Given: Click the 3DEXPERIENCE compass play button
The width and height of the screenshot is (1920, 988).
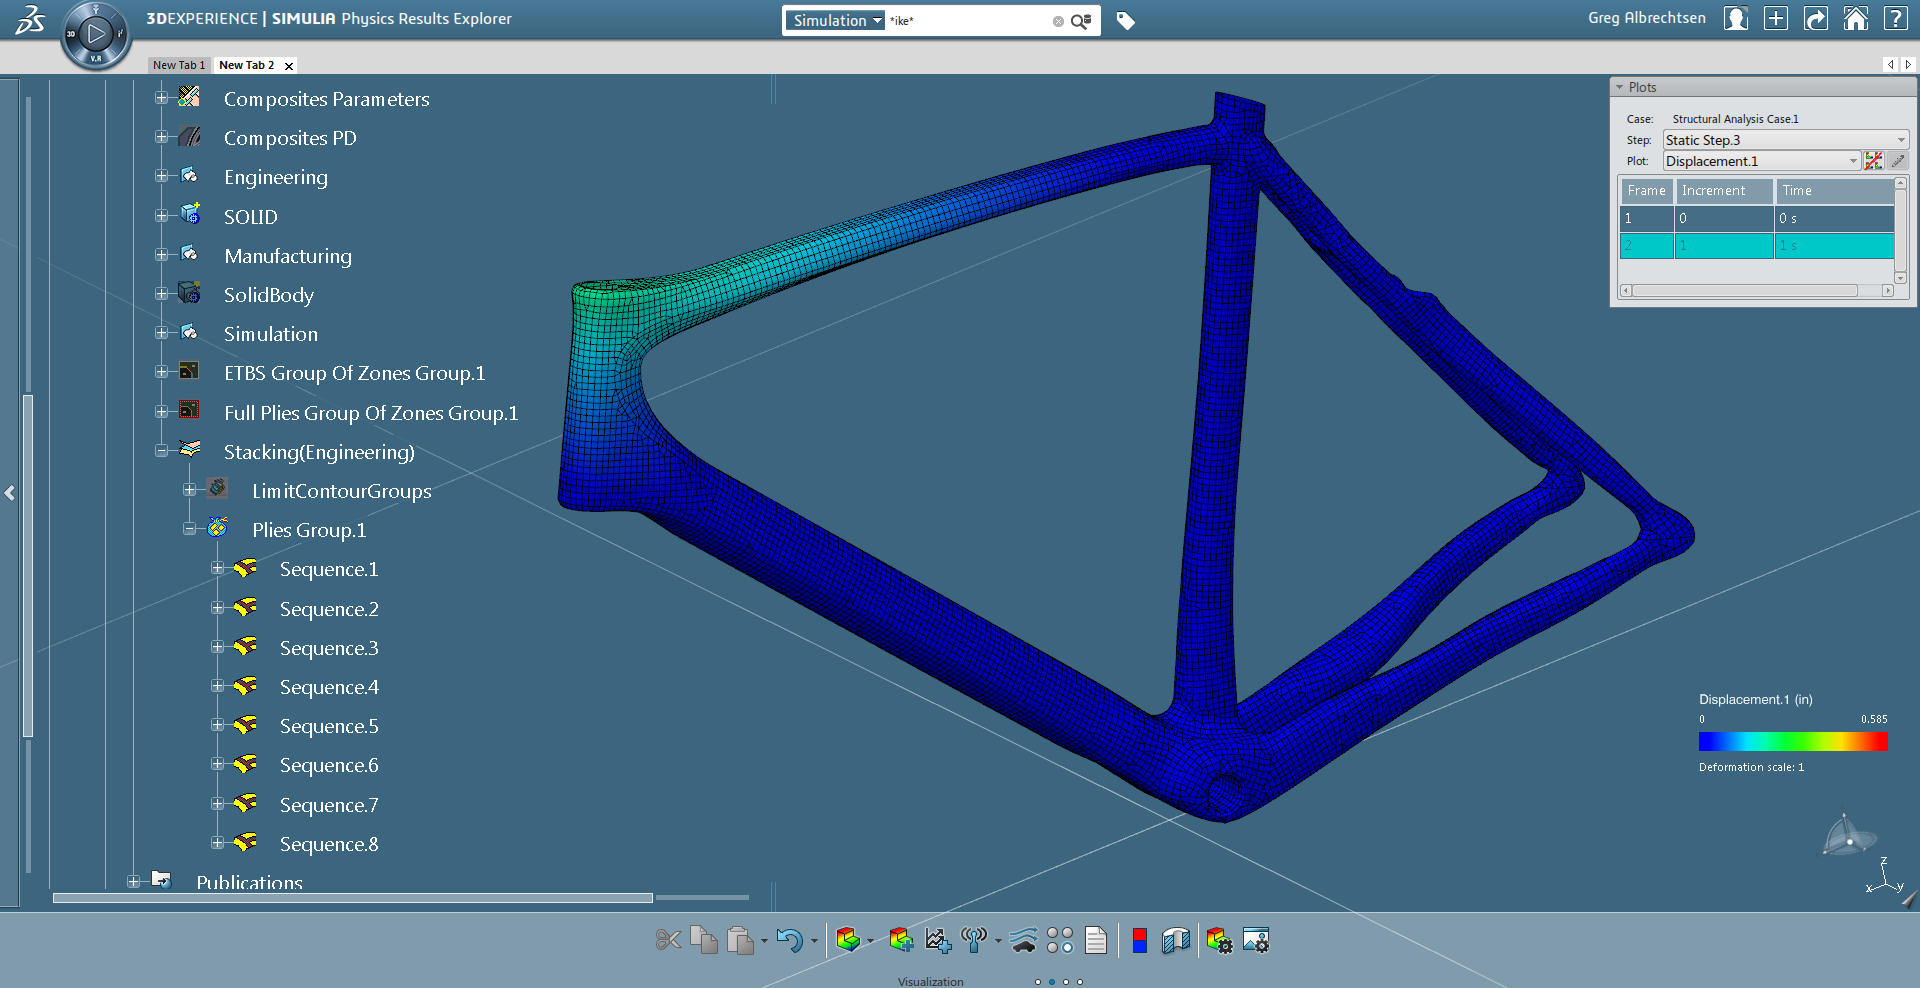Looking at the screenshot, I should (x=96, y=35).
